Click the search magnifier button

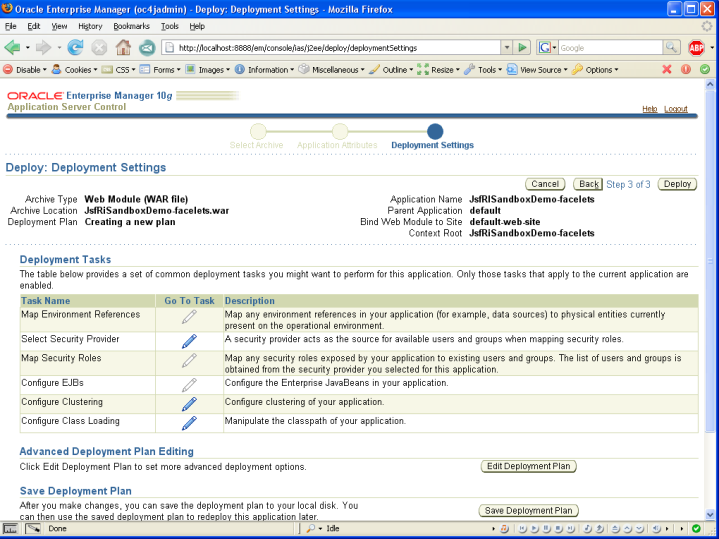[x=671, y=47]
